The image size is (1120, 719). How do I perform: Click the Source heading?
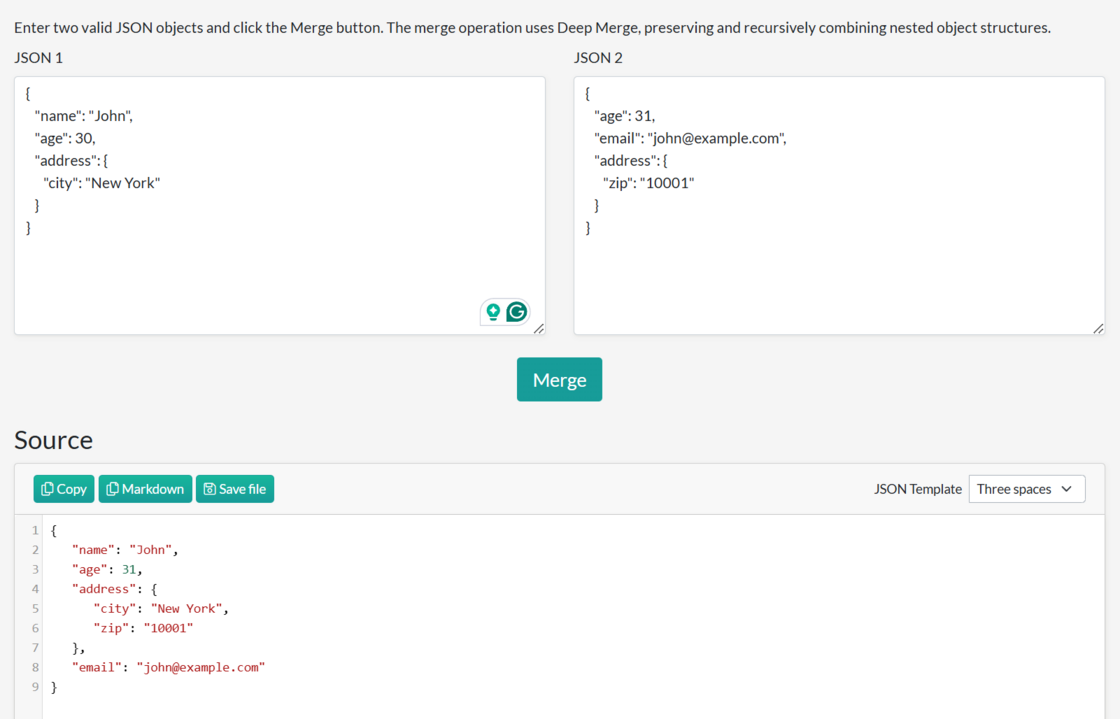tap(54, 440)
